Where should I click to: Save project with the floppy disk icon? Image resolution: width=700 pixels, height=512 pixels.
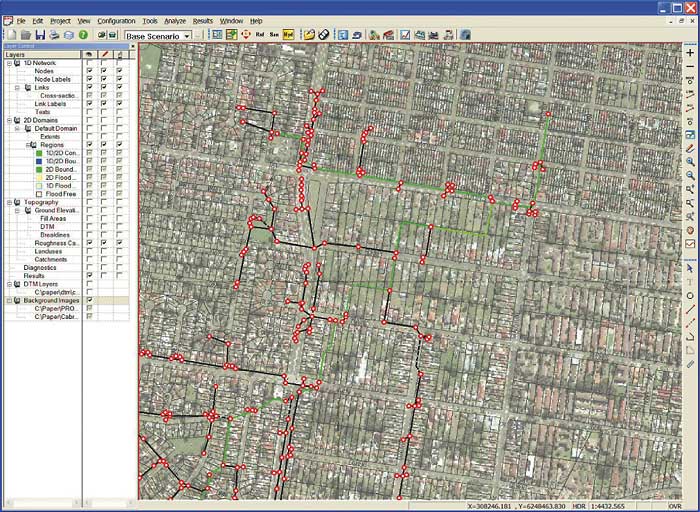tap(40, 35)
